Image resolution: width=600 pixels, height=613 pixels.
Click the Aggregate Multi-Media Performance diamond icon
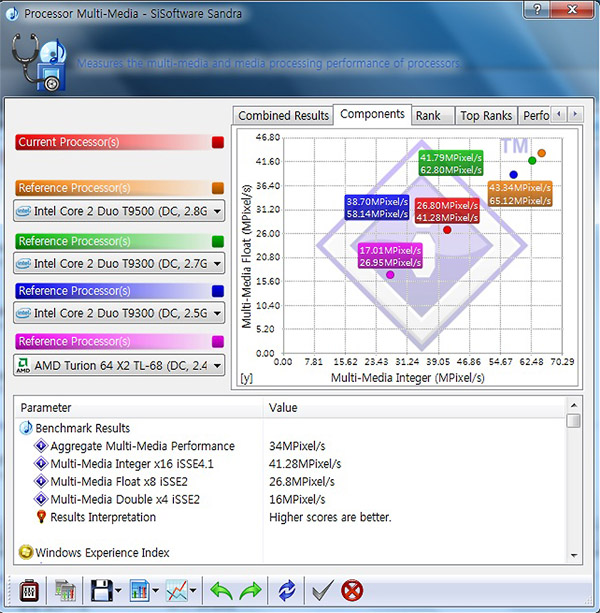41,446
